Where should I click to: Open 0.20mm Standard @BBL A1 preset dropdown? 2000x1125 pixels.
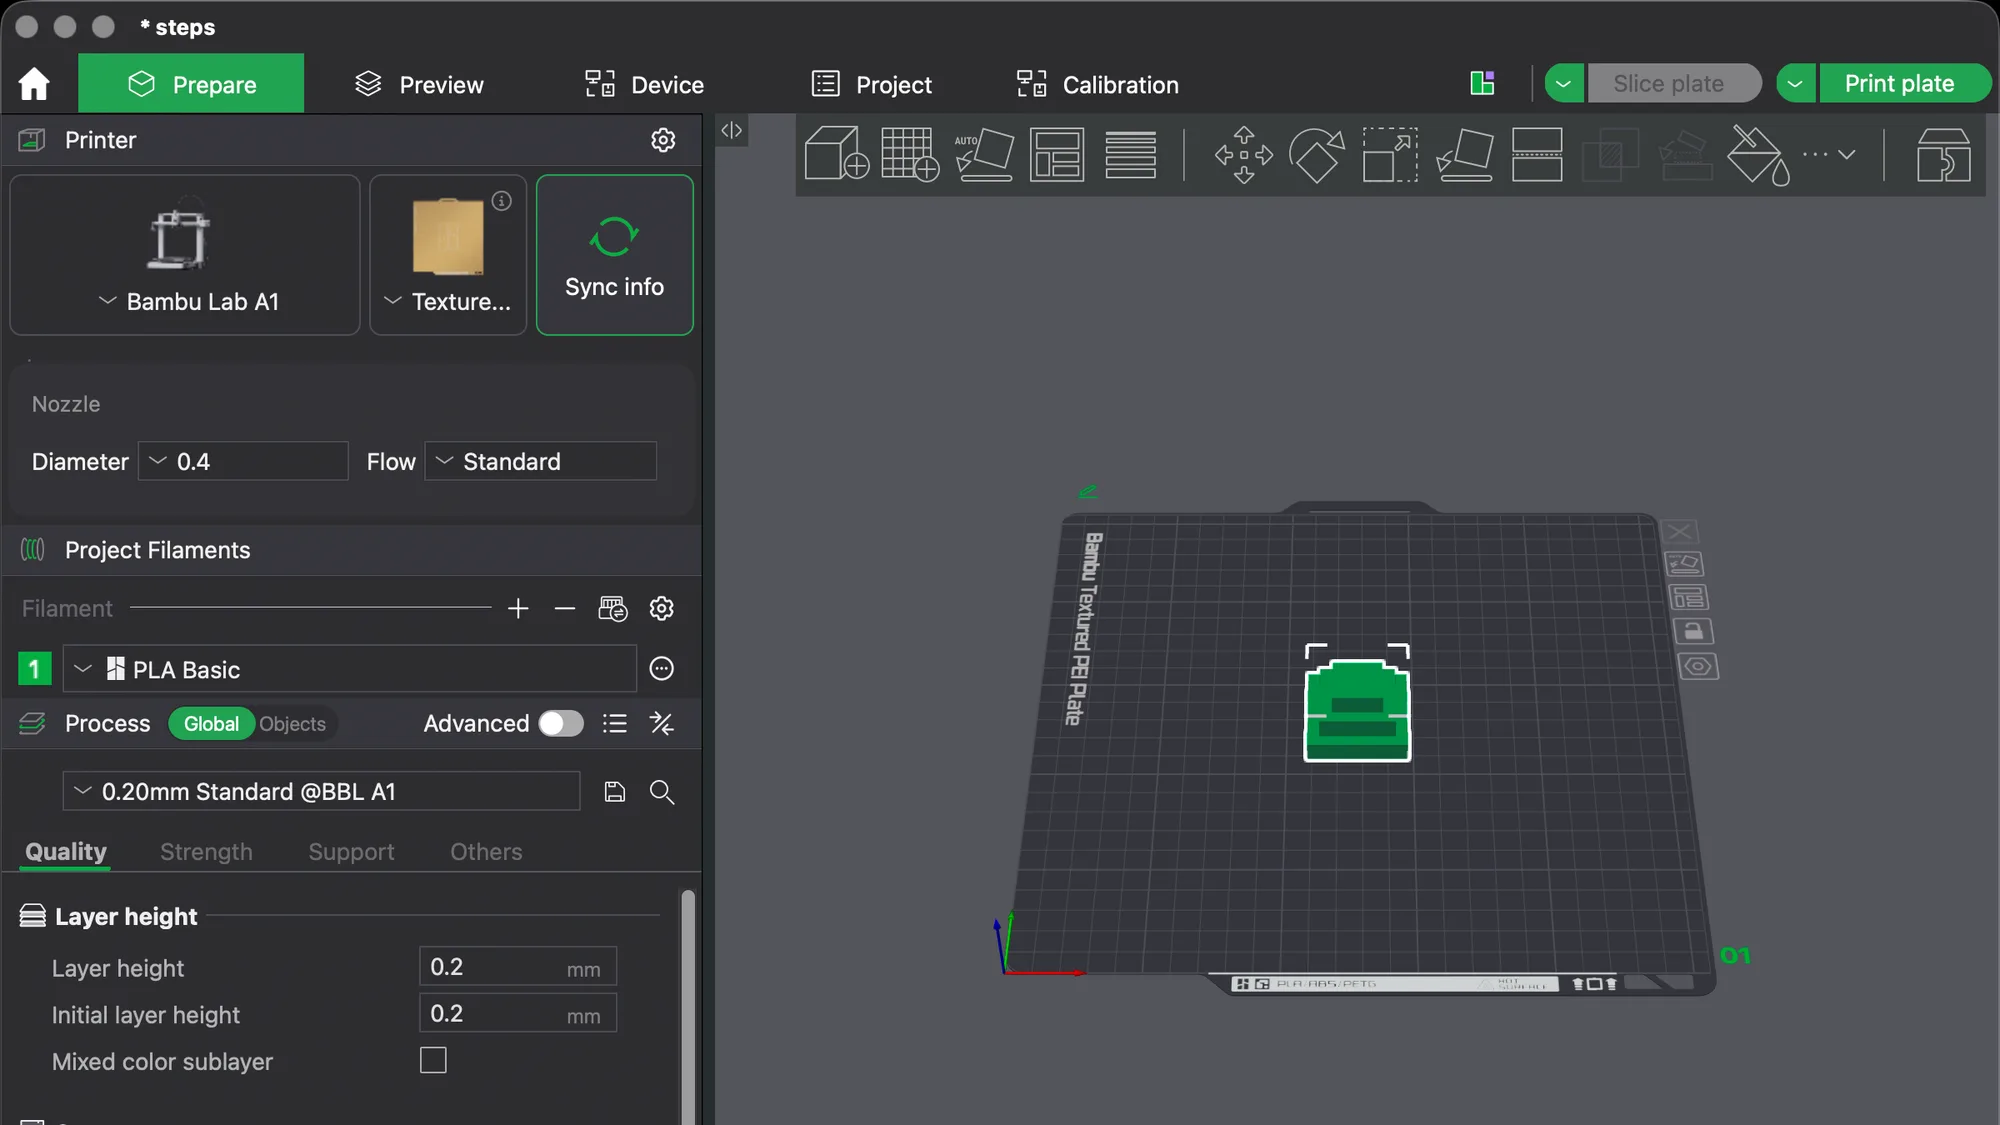321,791
